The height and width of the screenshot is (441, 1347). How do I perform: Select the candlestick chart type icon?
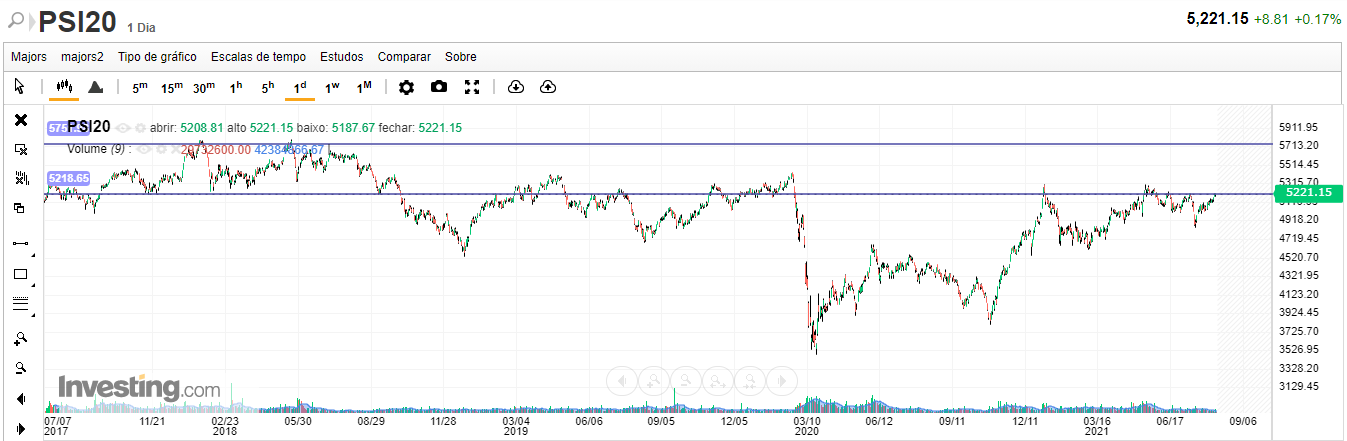[x=64, y=87]
